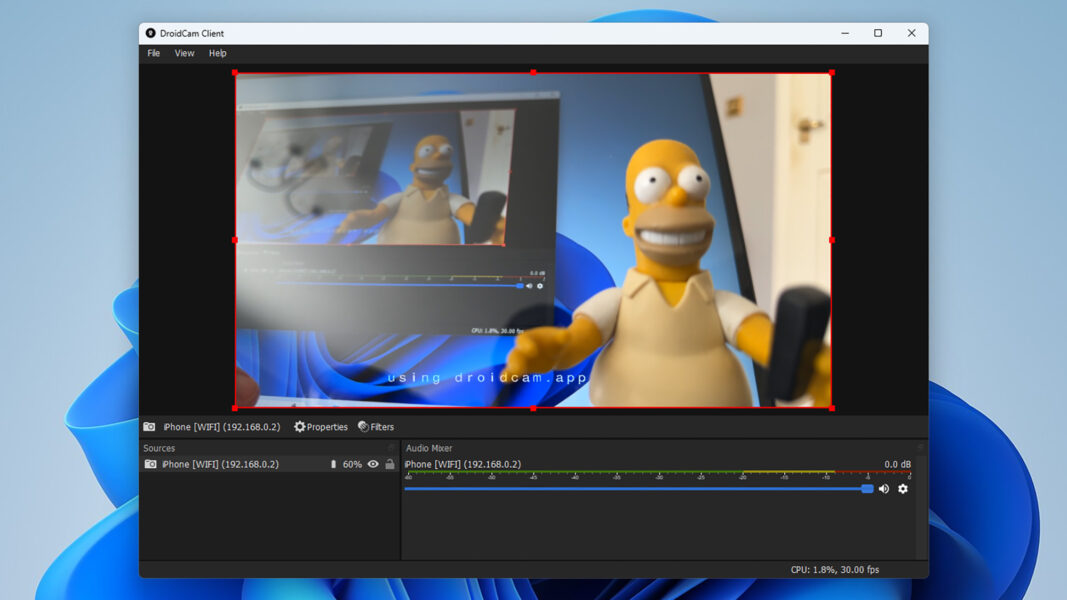
Task: Open the File menu
Action: 153,53
